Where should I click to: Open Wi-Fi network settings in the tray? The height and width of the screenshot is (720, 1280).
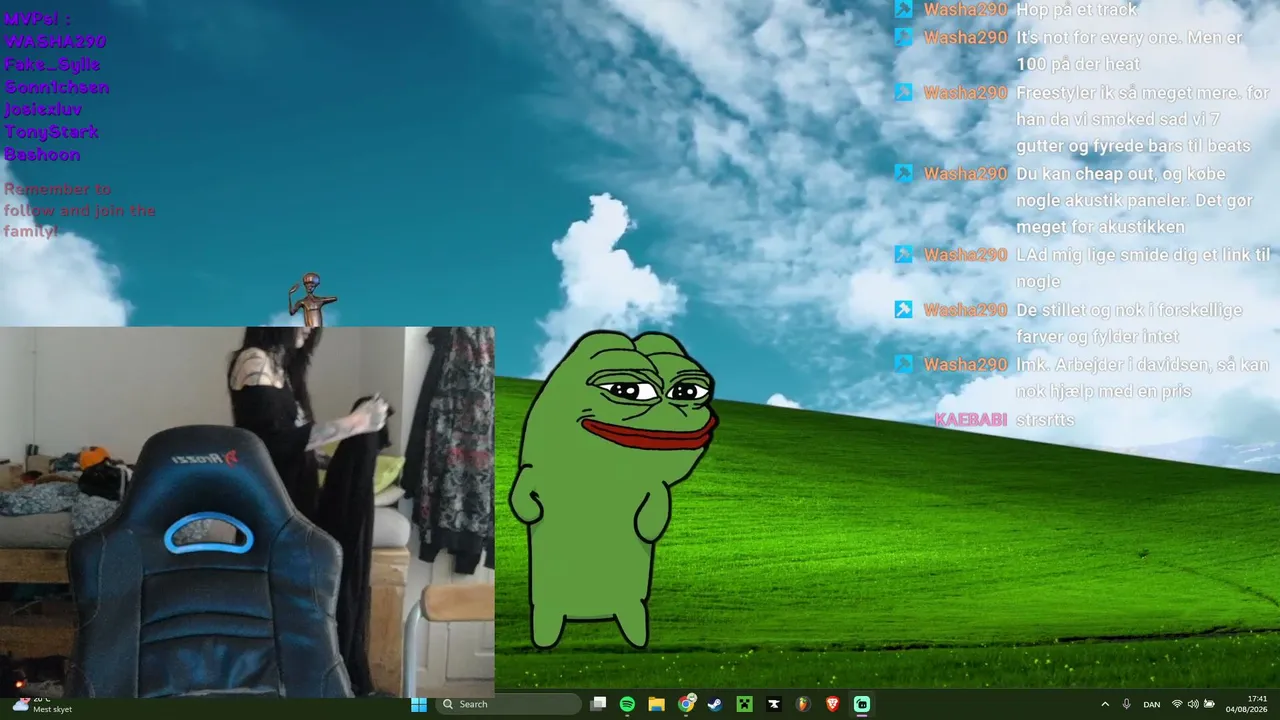(x=1177, y=704)
